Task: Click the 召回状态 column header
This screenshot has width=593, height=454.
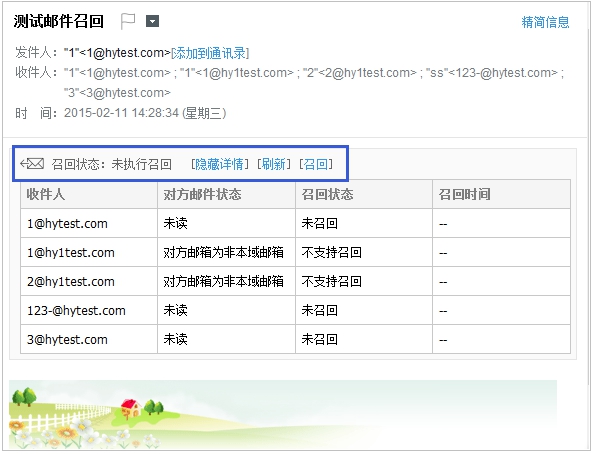Action: (x=364, y=194)
